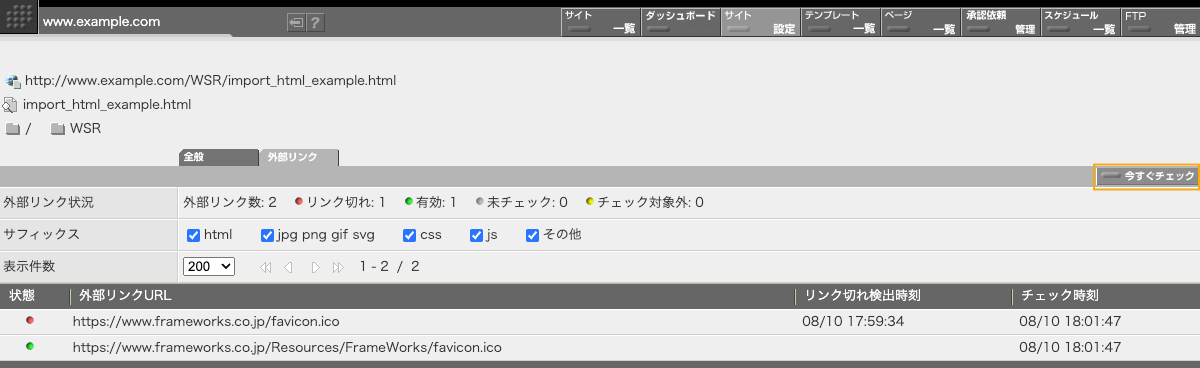
Task: Click the import_html_example.html file name
Action: (107, 104)
